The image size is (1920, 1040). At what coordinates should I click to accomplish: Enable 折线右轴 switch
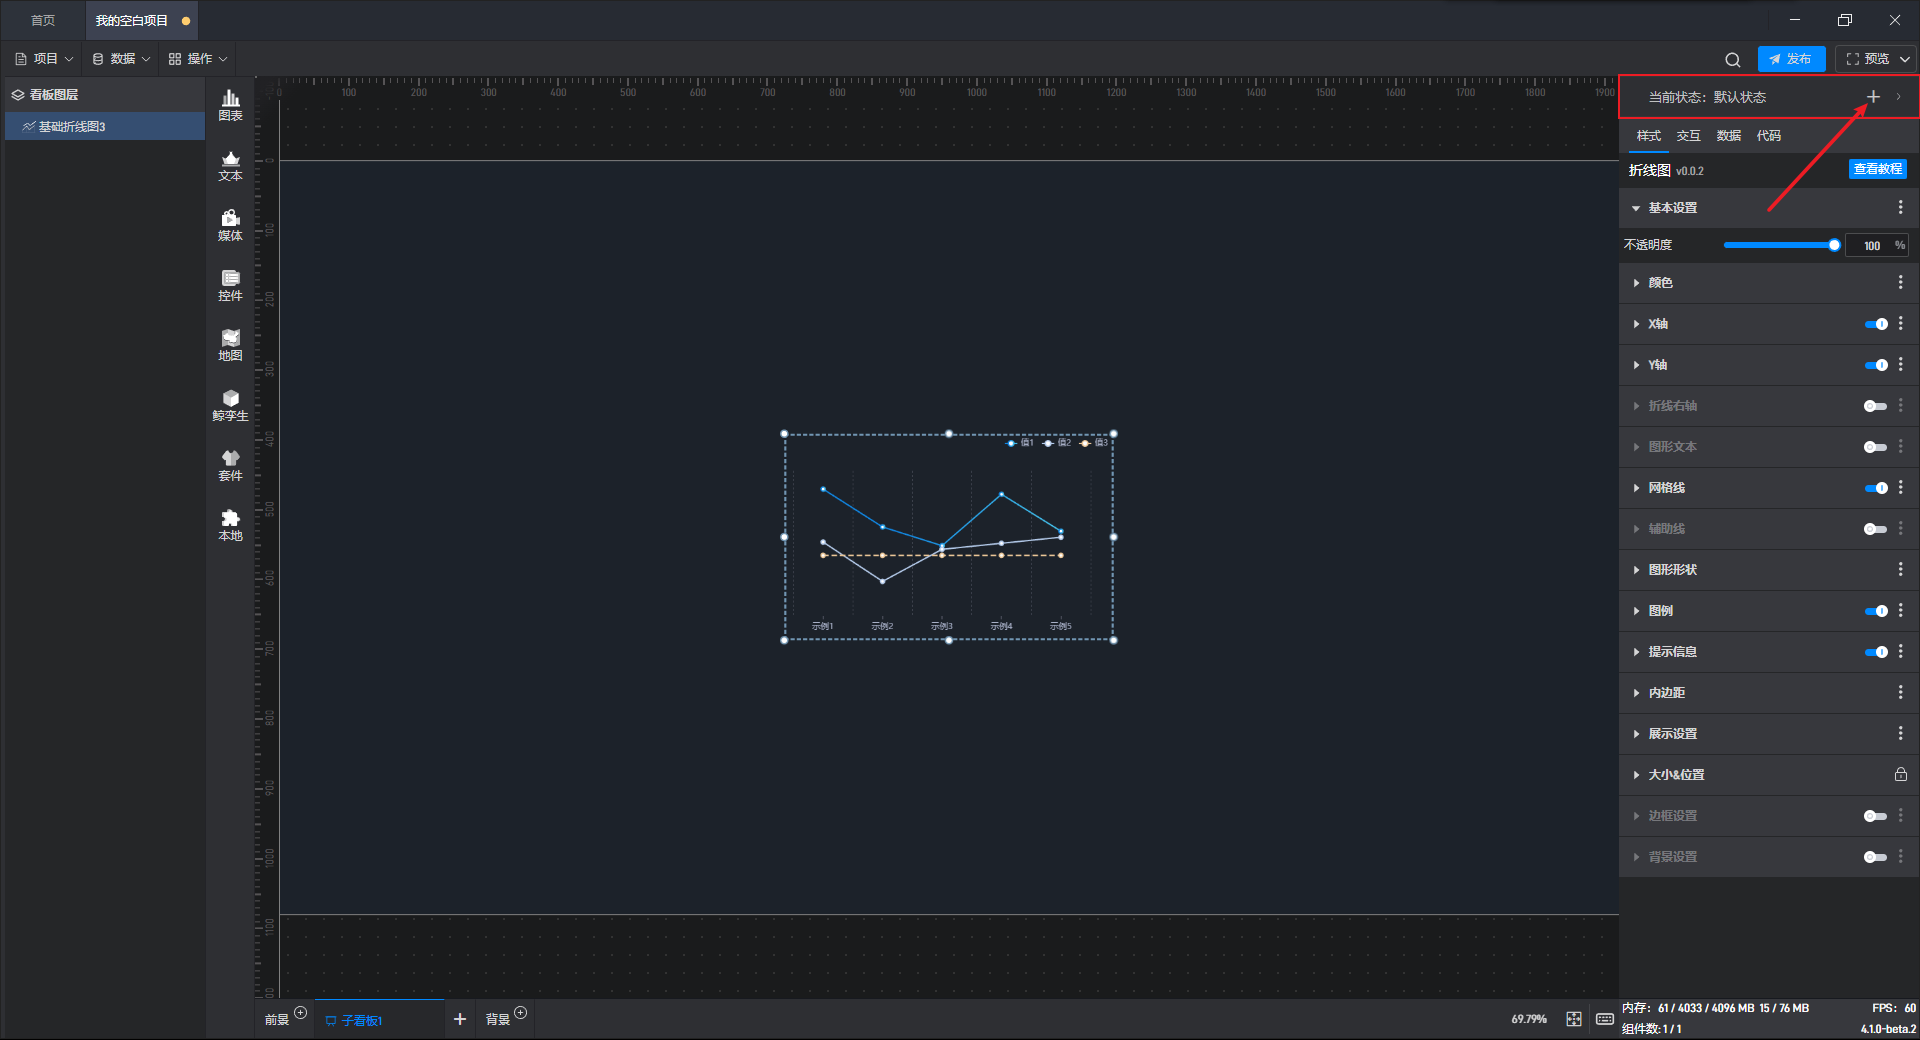(1876, 406)
